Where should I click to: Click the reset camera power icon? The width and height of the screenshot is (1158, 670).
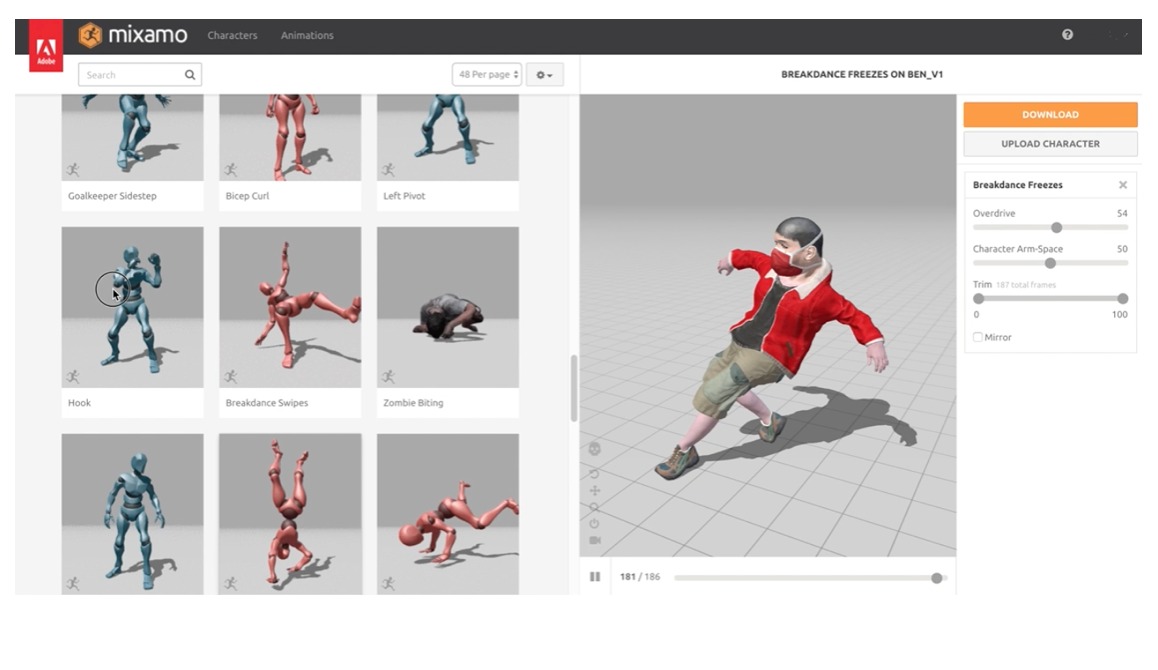(595, 523)
